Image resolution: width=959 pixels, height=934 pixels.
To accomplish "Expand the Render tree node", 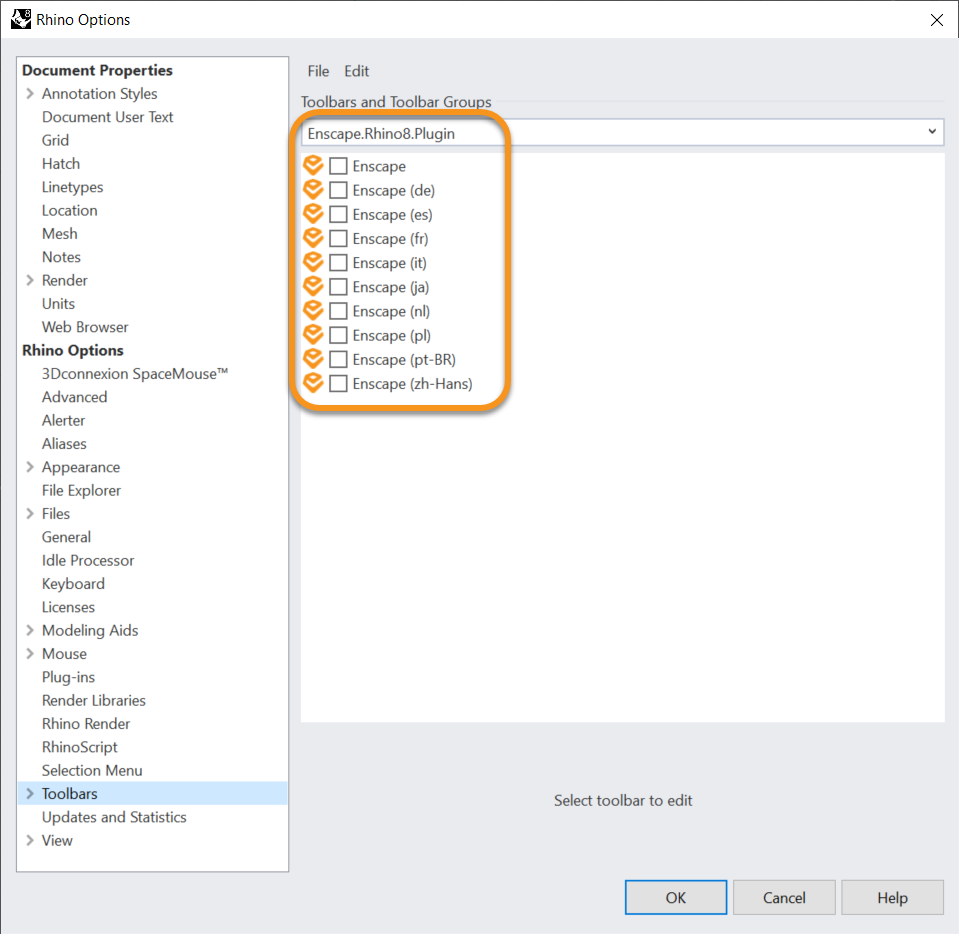I will coord(30,280).
